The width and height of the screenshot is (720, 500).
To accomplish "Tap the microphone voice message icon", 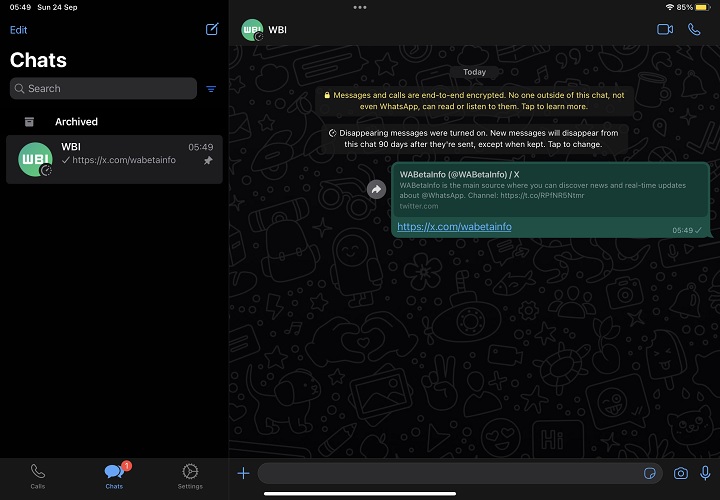I will coord(705,473).
